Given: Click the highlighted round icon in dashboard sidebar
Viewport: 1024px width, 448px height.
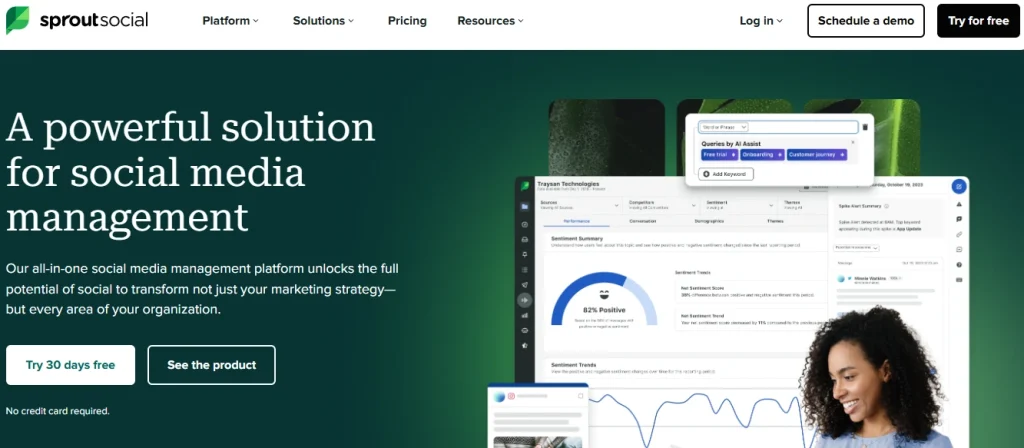Looking at the screenshot, I should click(x=524, y=300).
